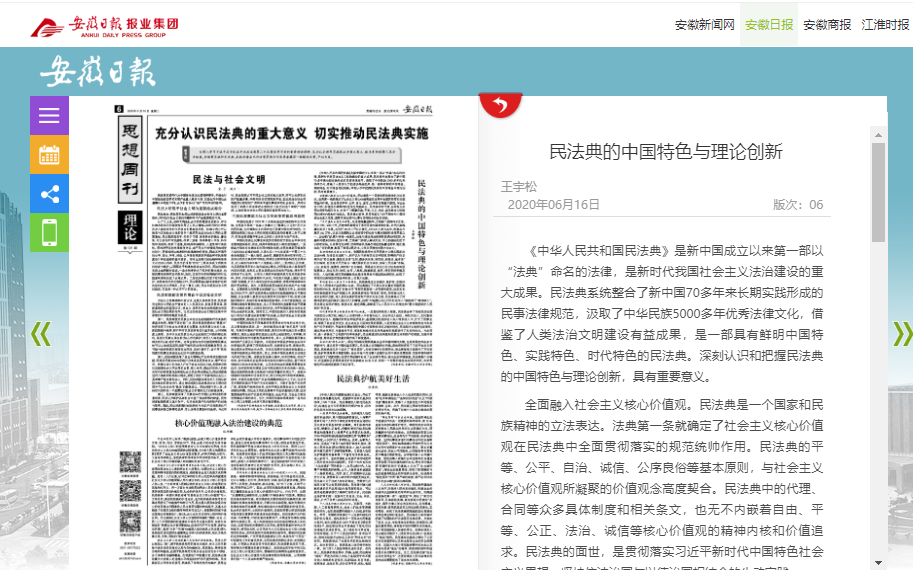
Task: Open the 安徽新闻网 nav link
Action: (705, 25)
